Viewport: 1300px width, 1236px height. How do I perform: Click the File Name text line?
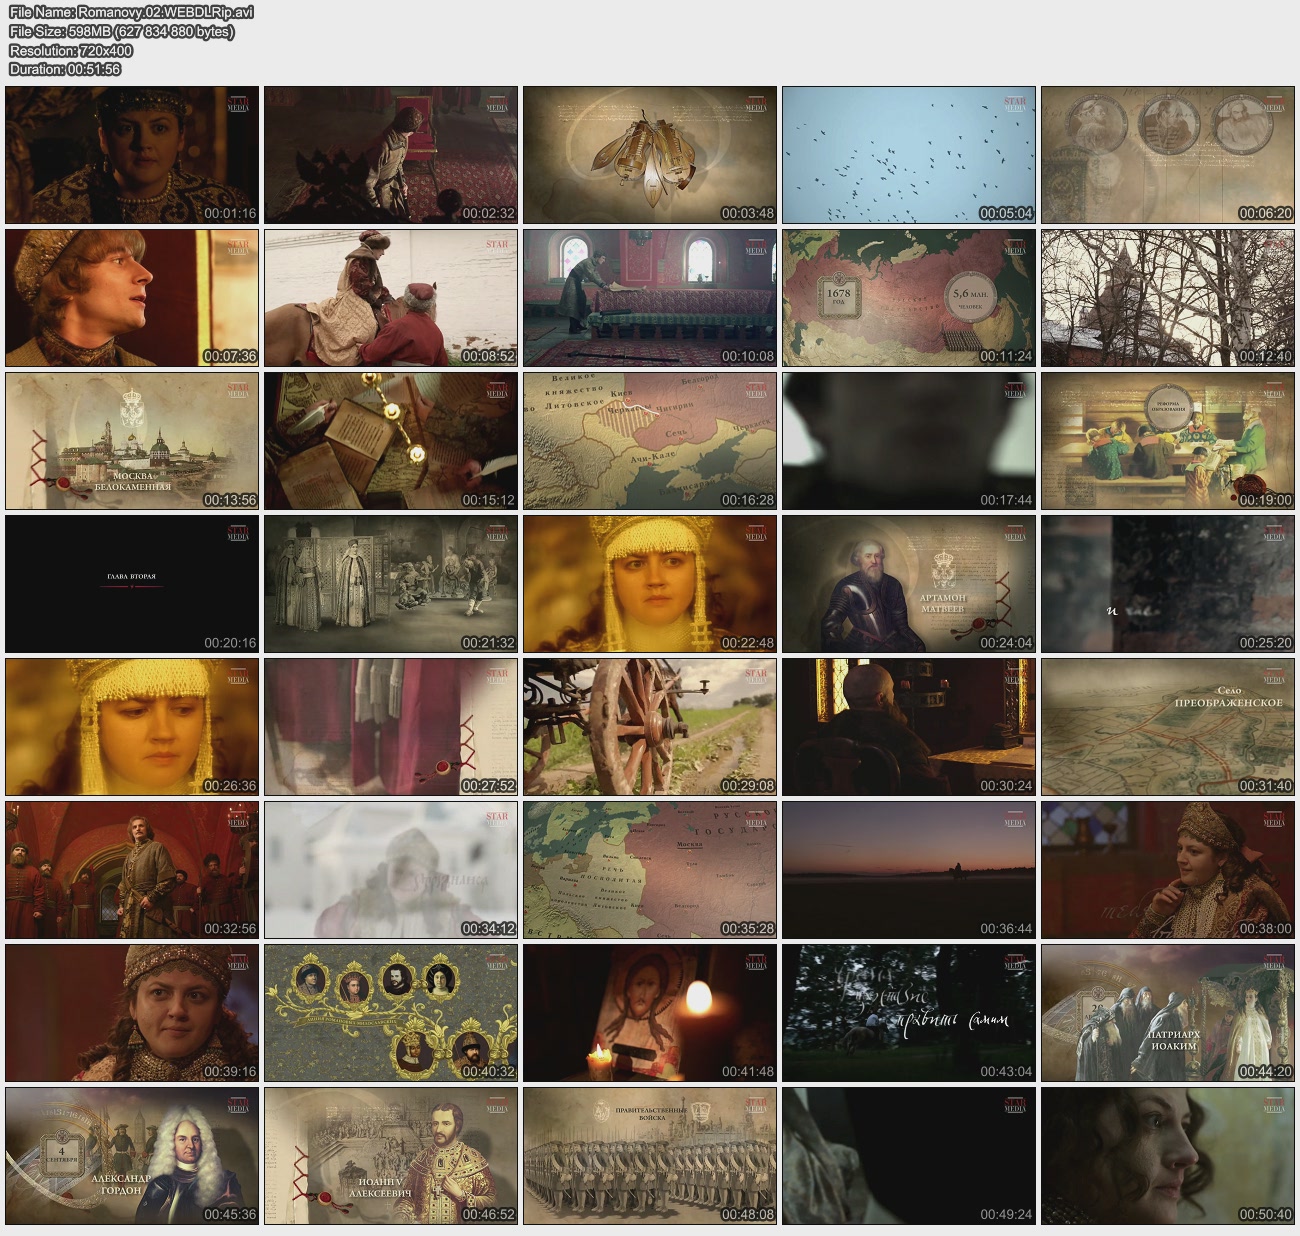[131, 12]
